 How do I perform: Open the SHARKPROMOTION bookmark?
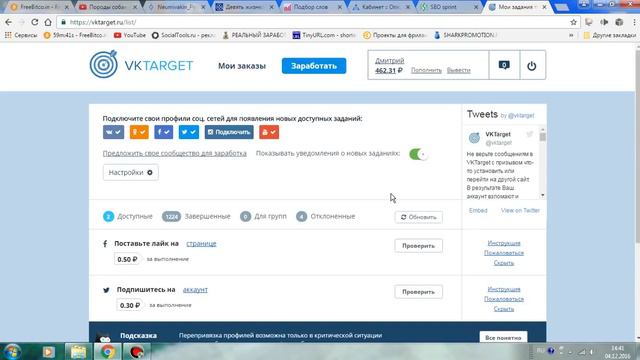(x=465, y=35)
